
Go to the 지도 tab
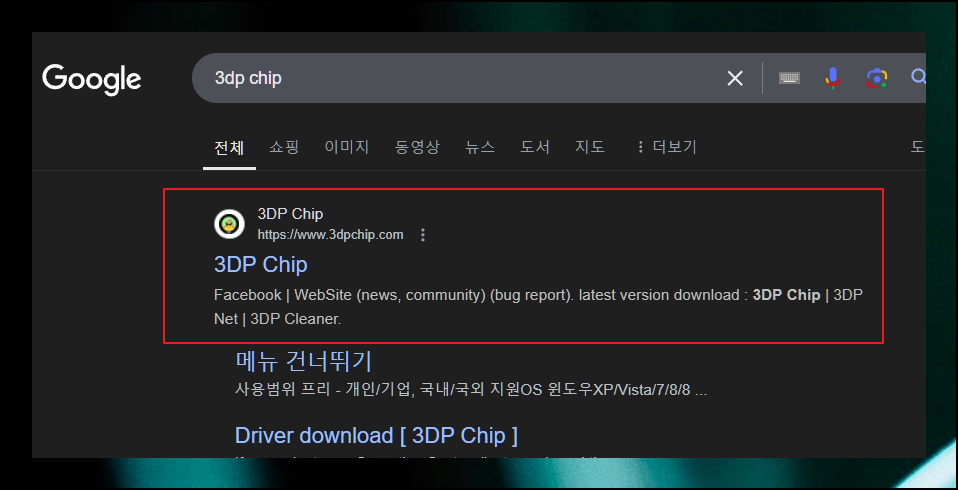pos(590,147)
